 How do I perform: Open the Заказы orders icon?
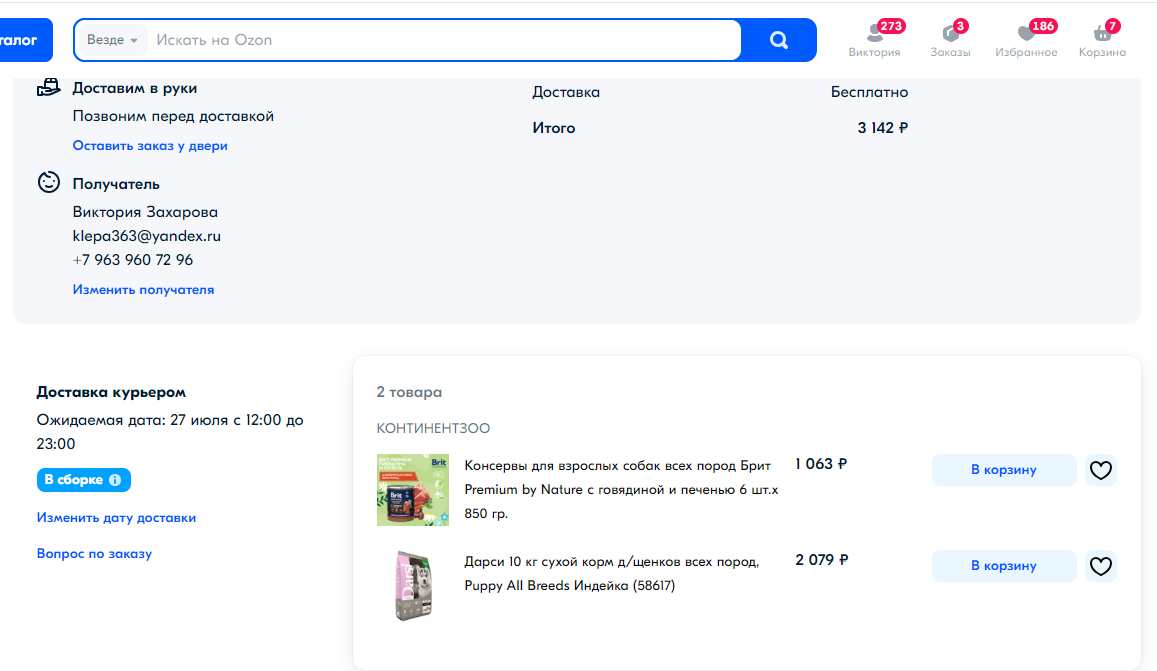pyautogui.click(x=950, y=41)
